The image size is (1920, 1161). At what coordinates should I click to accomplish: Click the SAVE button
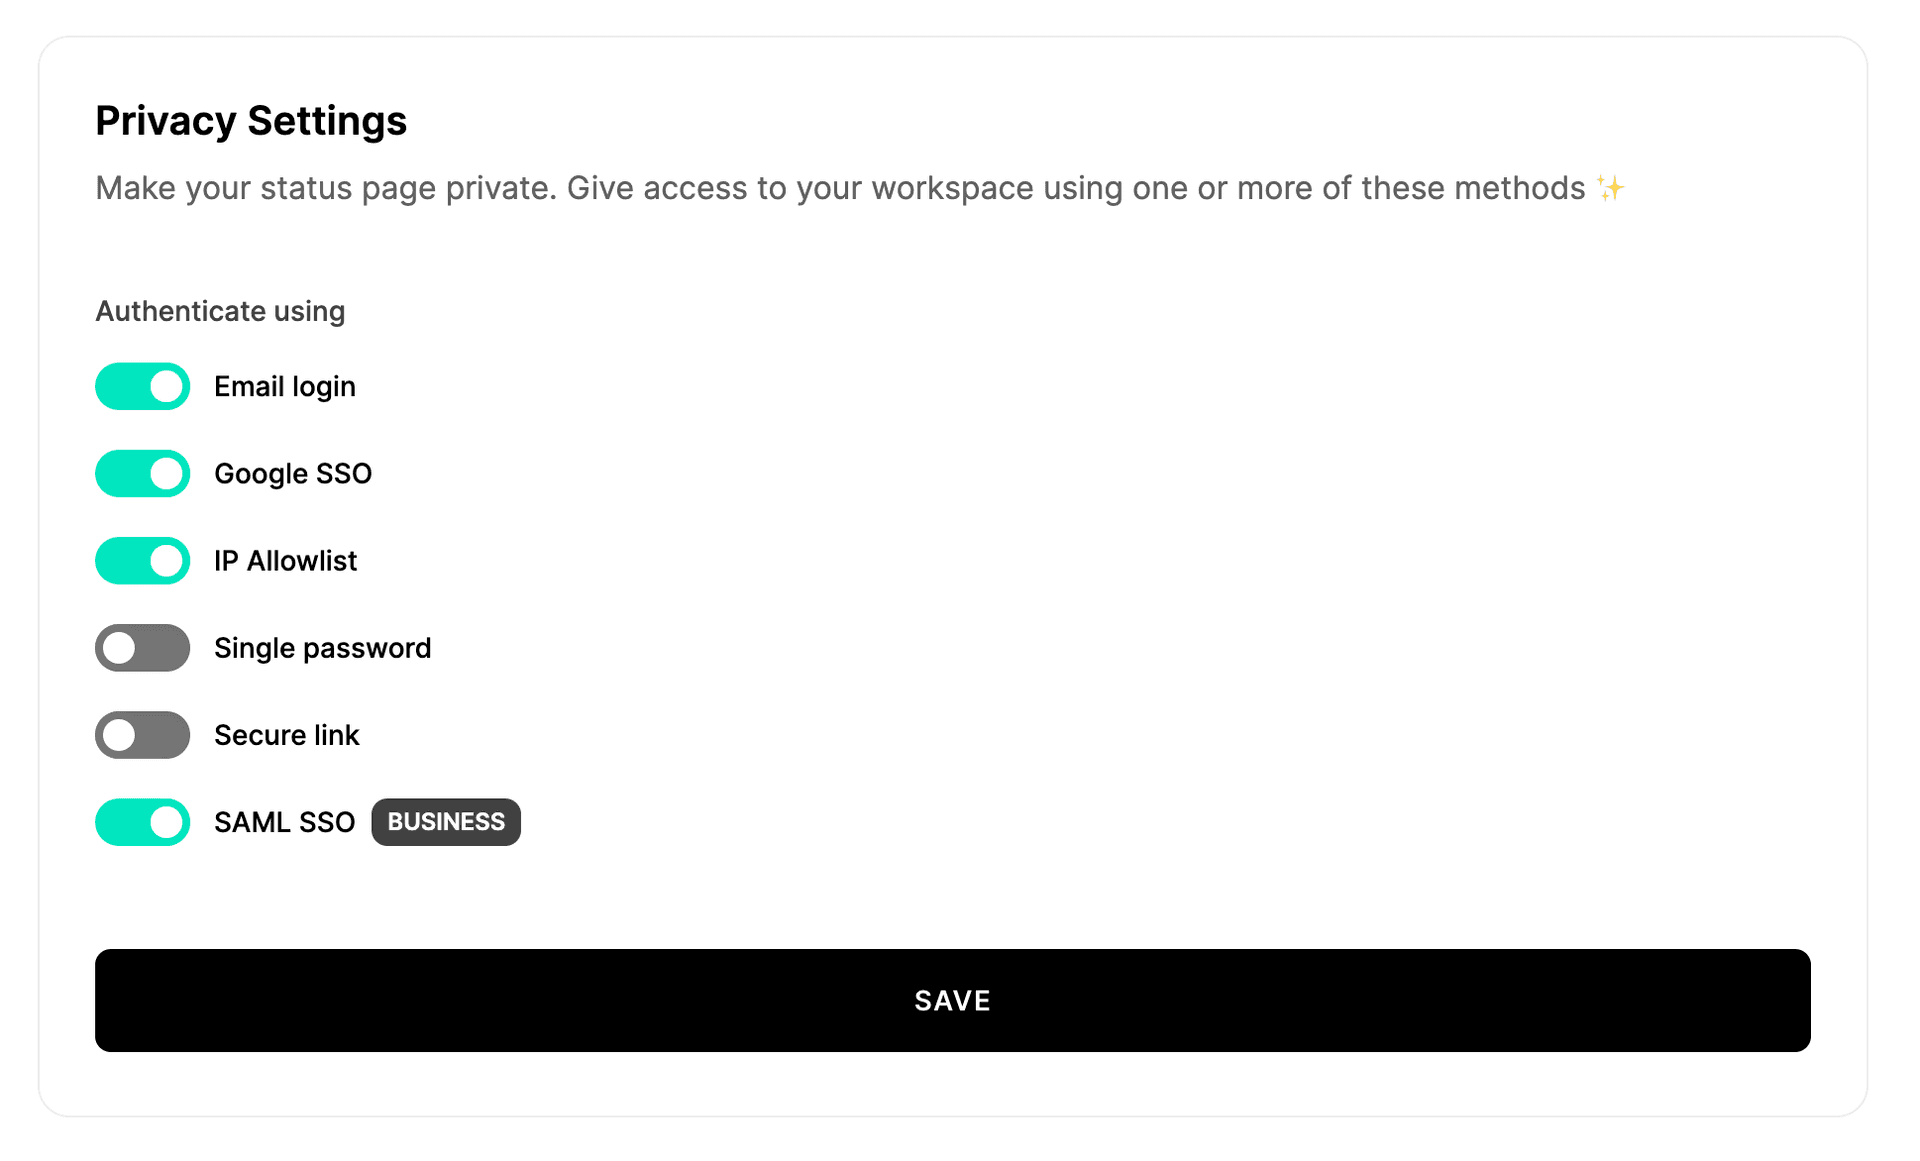click(952, 1000)
